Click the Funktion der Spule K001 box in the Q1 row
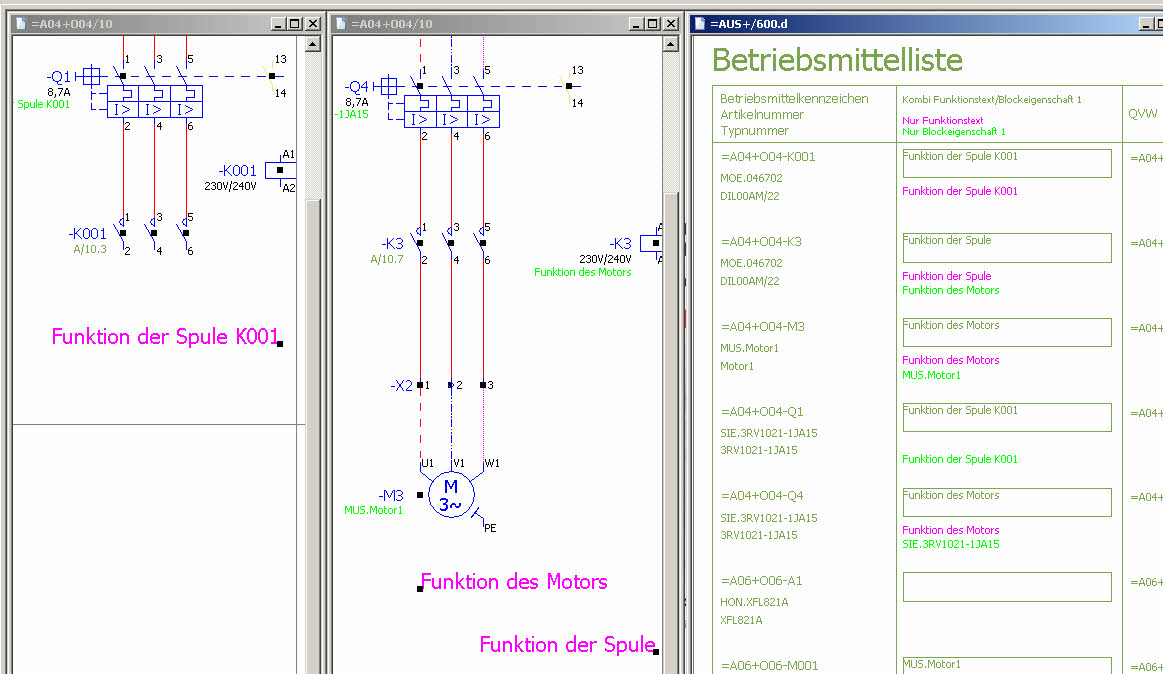The width and height of the screenshot is (1163, 674). click(x=1006, y=417)
